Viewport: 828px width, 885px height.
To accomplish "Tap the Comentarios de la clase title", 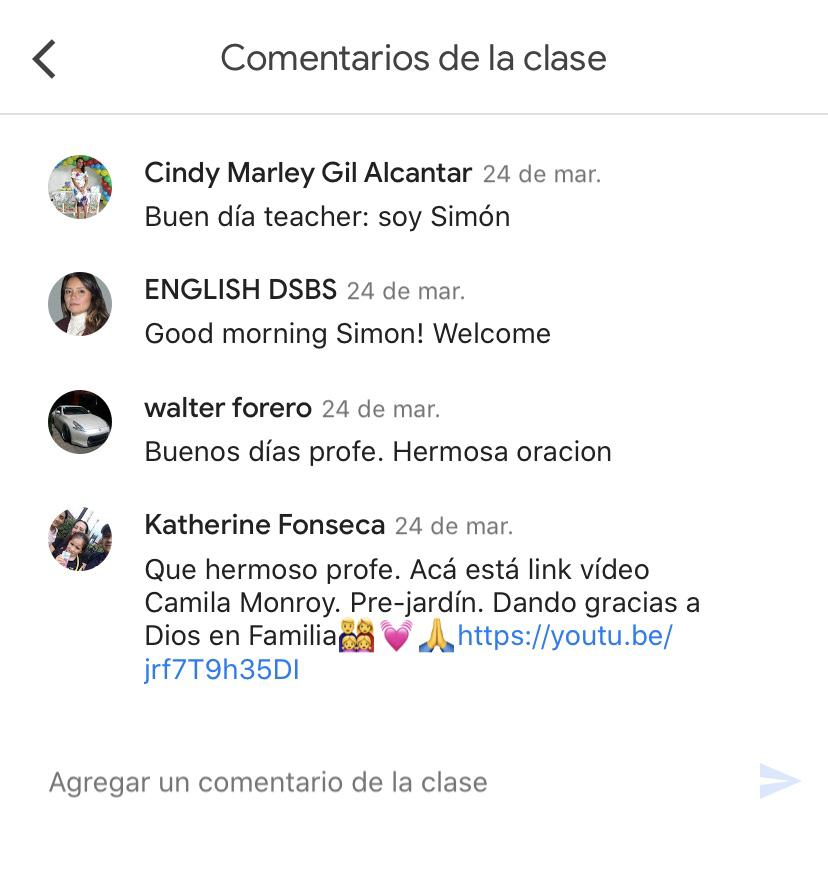I will [x=413, y=58].
